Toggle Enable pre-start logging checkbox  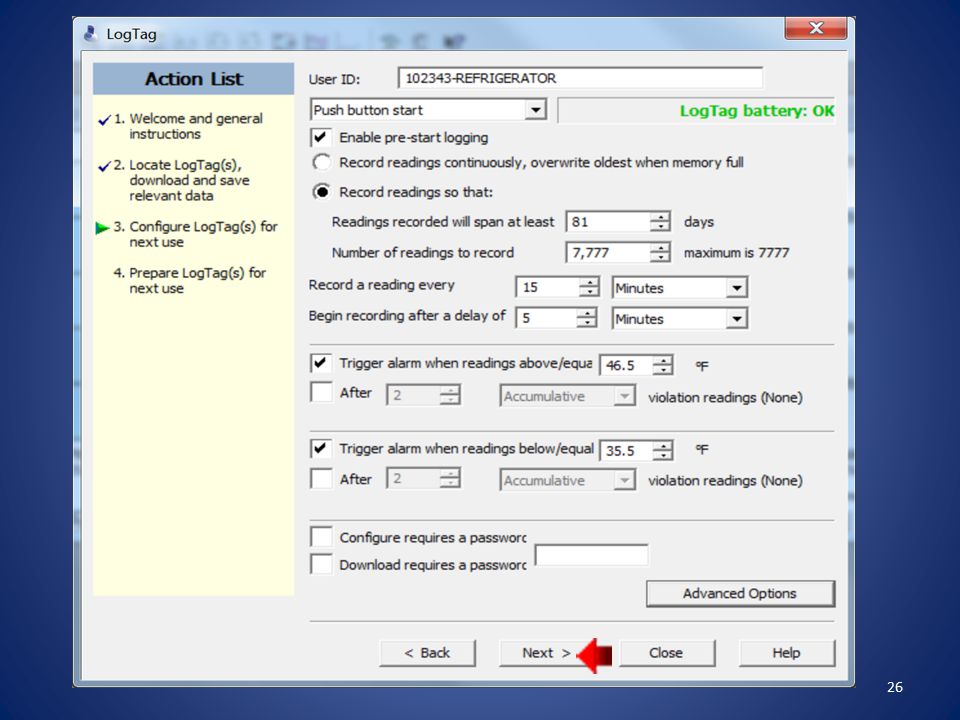(321, 137)
